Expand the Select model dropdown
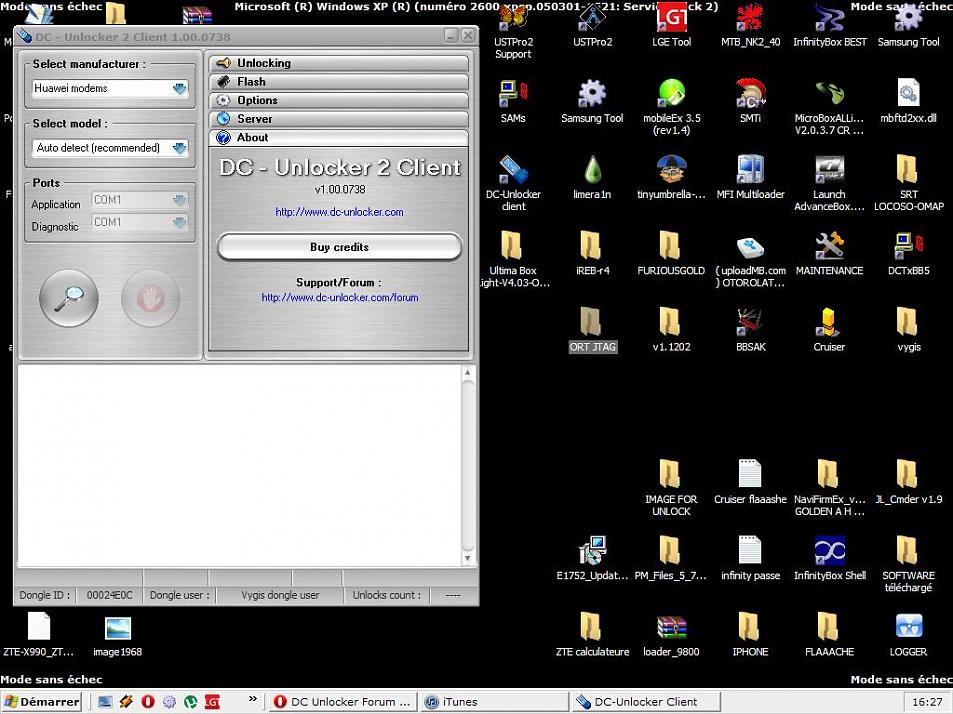953x714 pixels. 110,148
